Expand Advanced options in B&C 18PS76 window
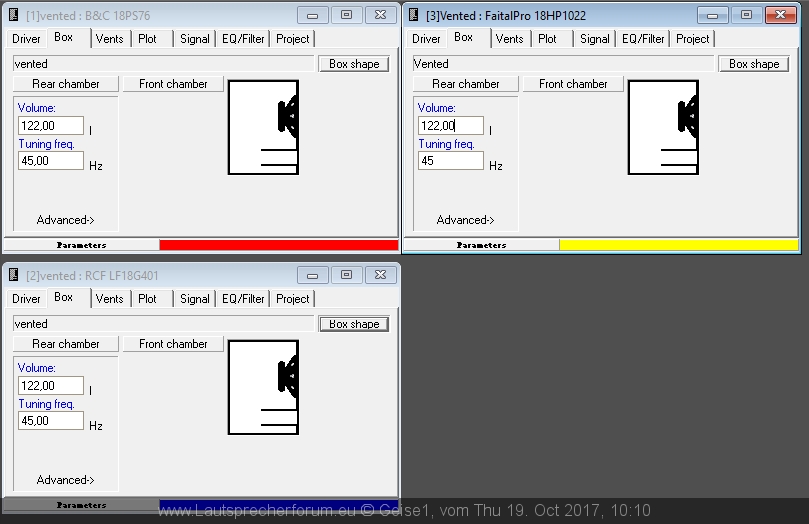This screenshot has width=809, height=524. [65, 220]
